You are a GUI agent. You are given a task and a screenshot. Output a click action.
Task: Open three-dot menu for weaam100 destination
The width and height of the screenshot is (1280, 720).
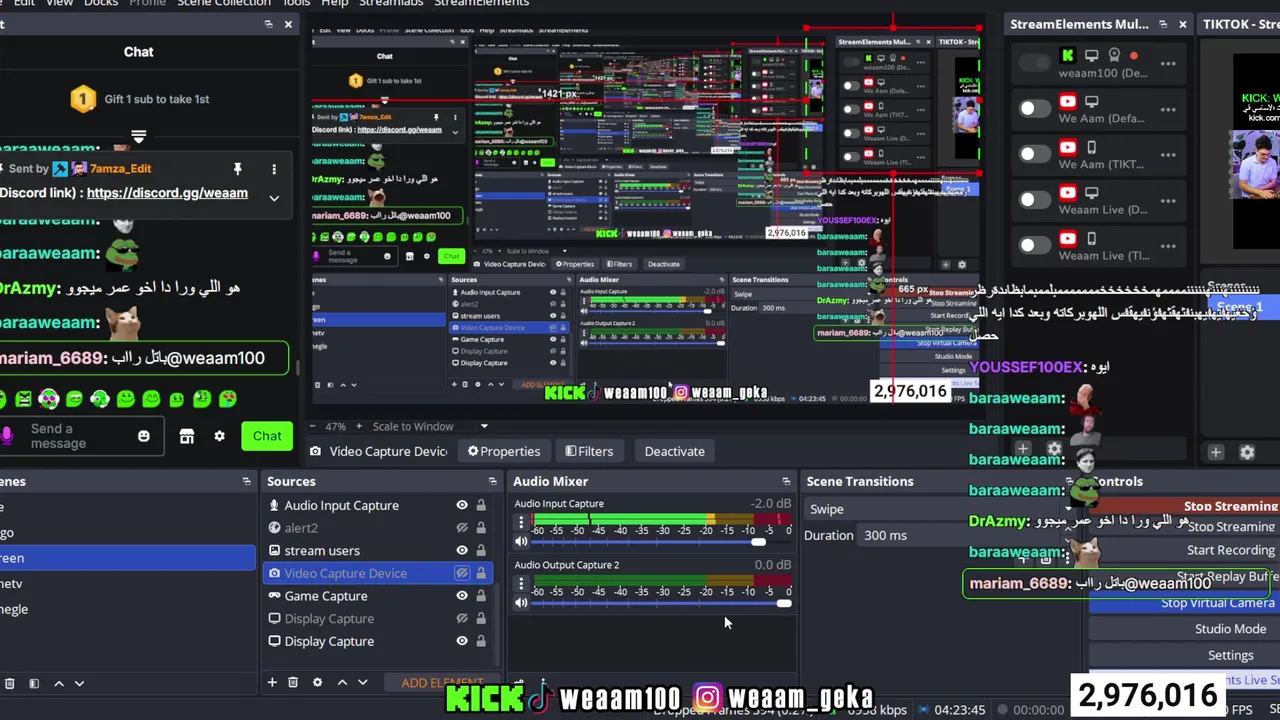[1168, 64]
